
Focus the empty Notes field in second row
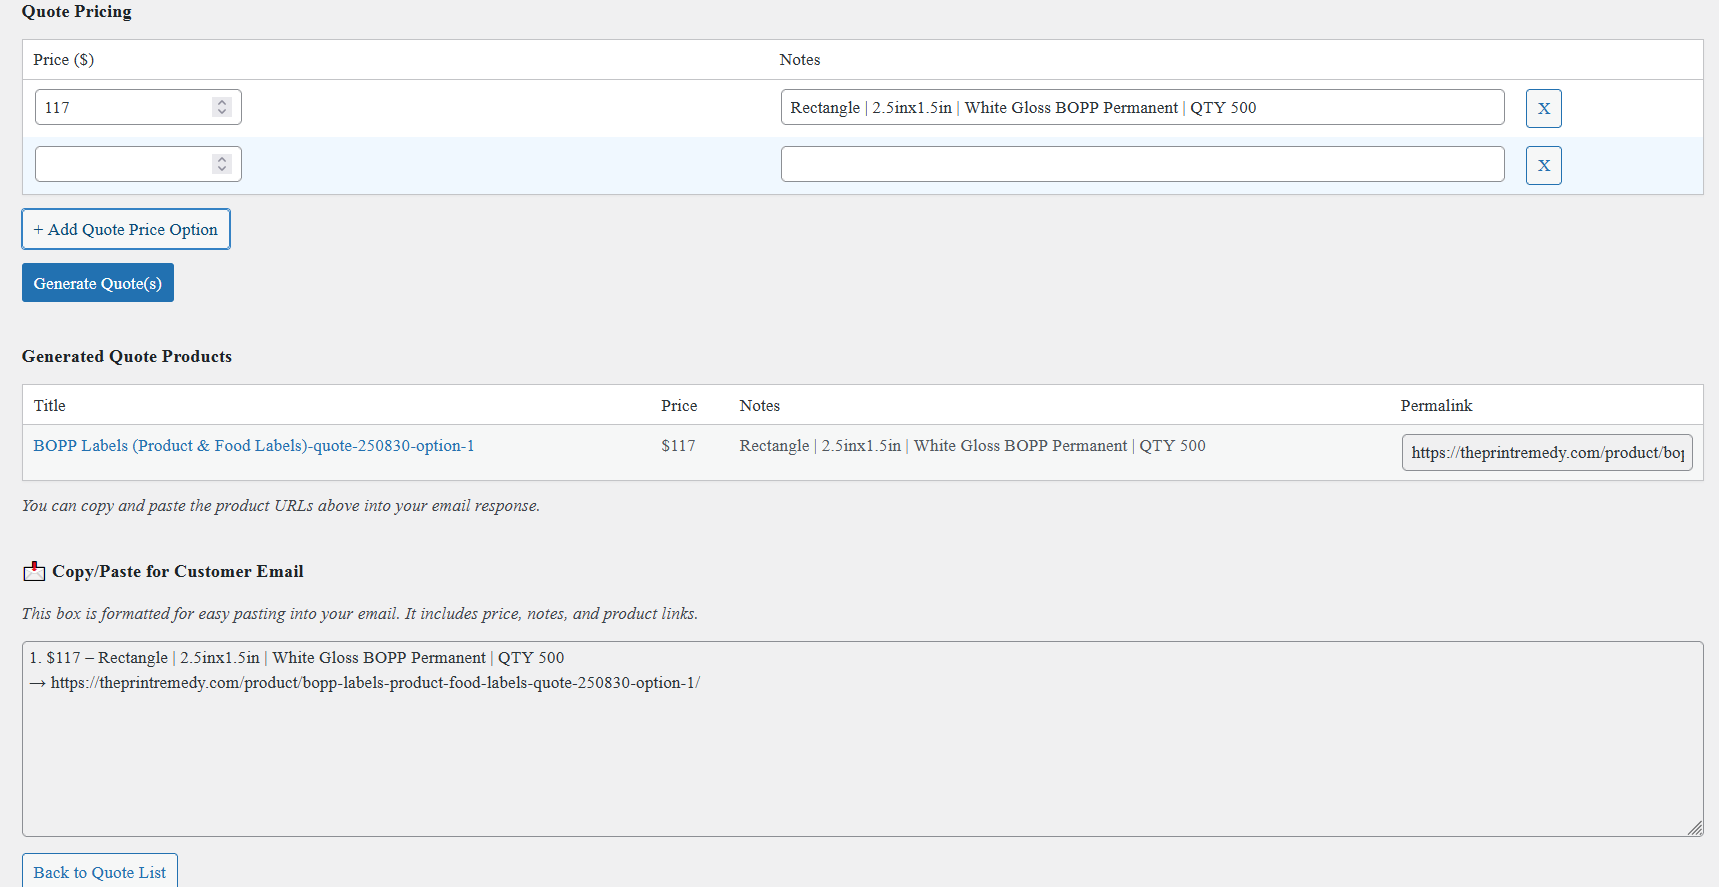pos(1141,164)
